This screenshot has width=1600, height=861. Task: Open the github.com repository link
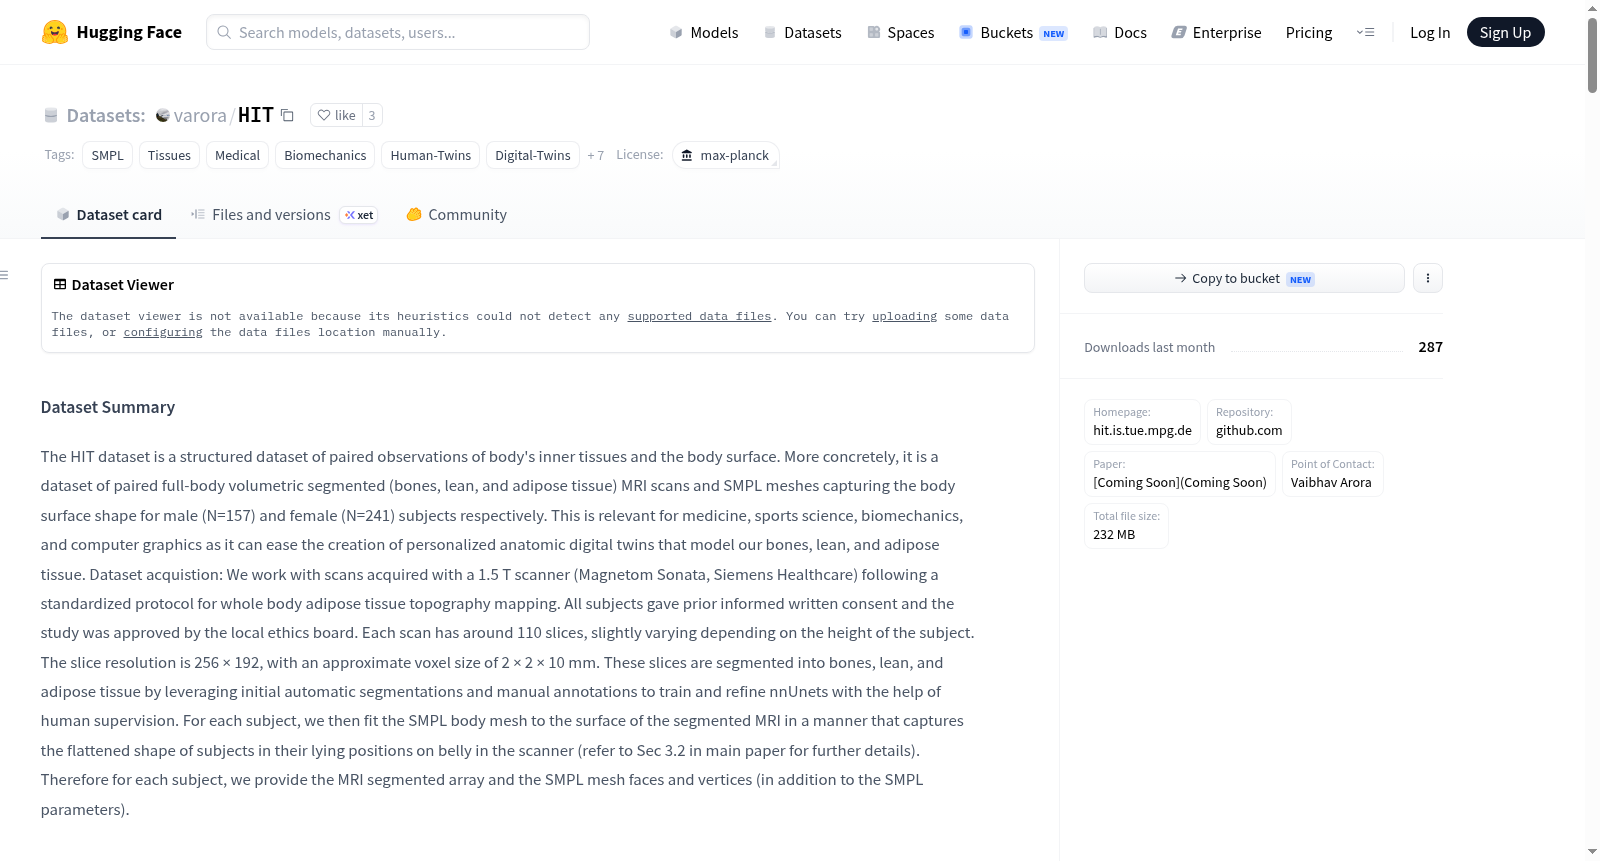(x=1249, y=430)
